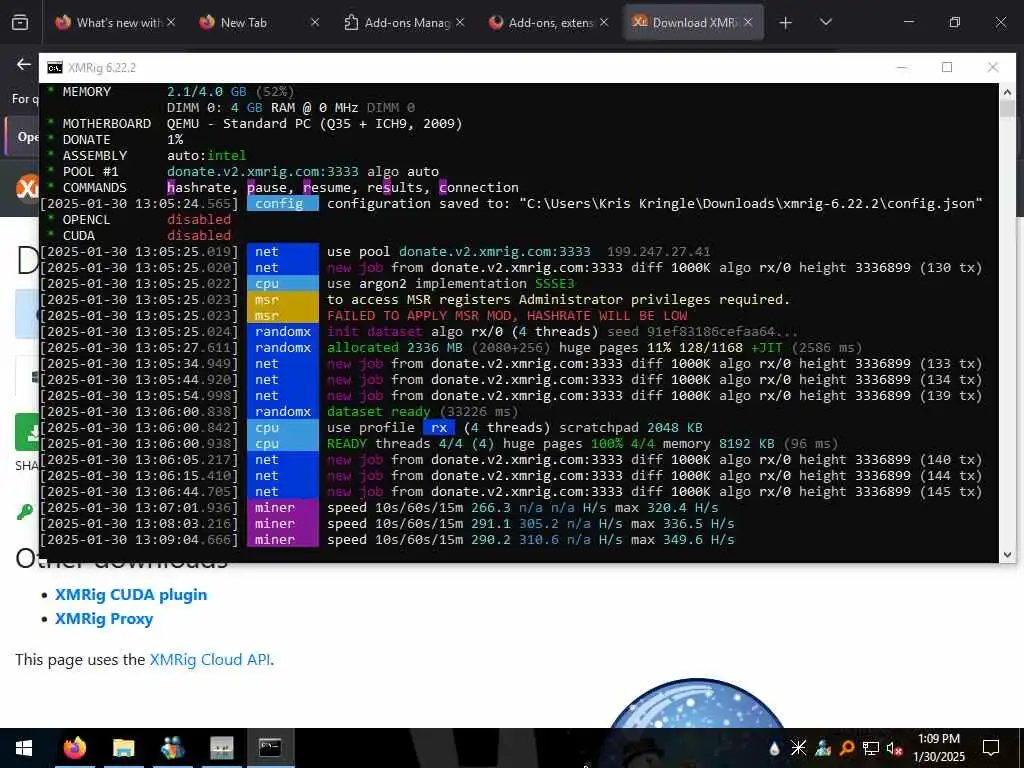
Task: Open Firefox from the taskbar
Action: click(74, 748)
